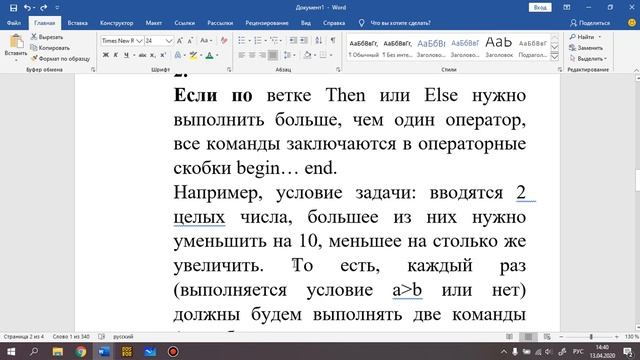The width and height of the screenshot is (640, 360).
Task: Apply the font color button
Action: 209,55
